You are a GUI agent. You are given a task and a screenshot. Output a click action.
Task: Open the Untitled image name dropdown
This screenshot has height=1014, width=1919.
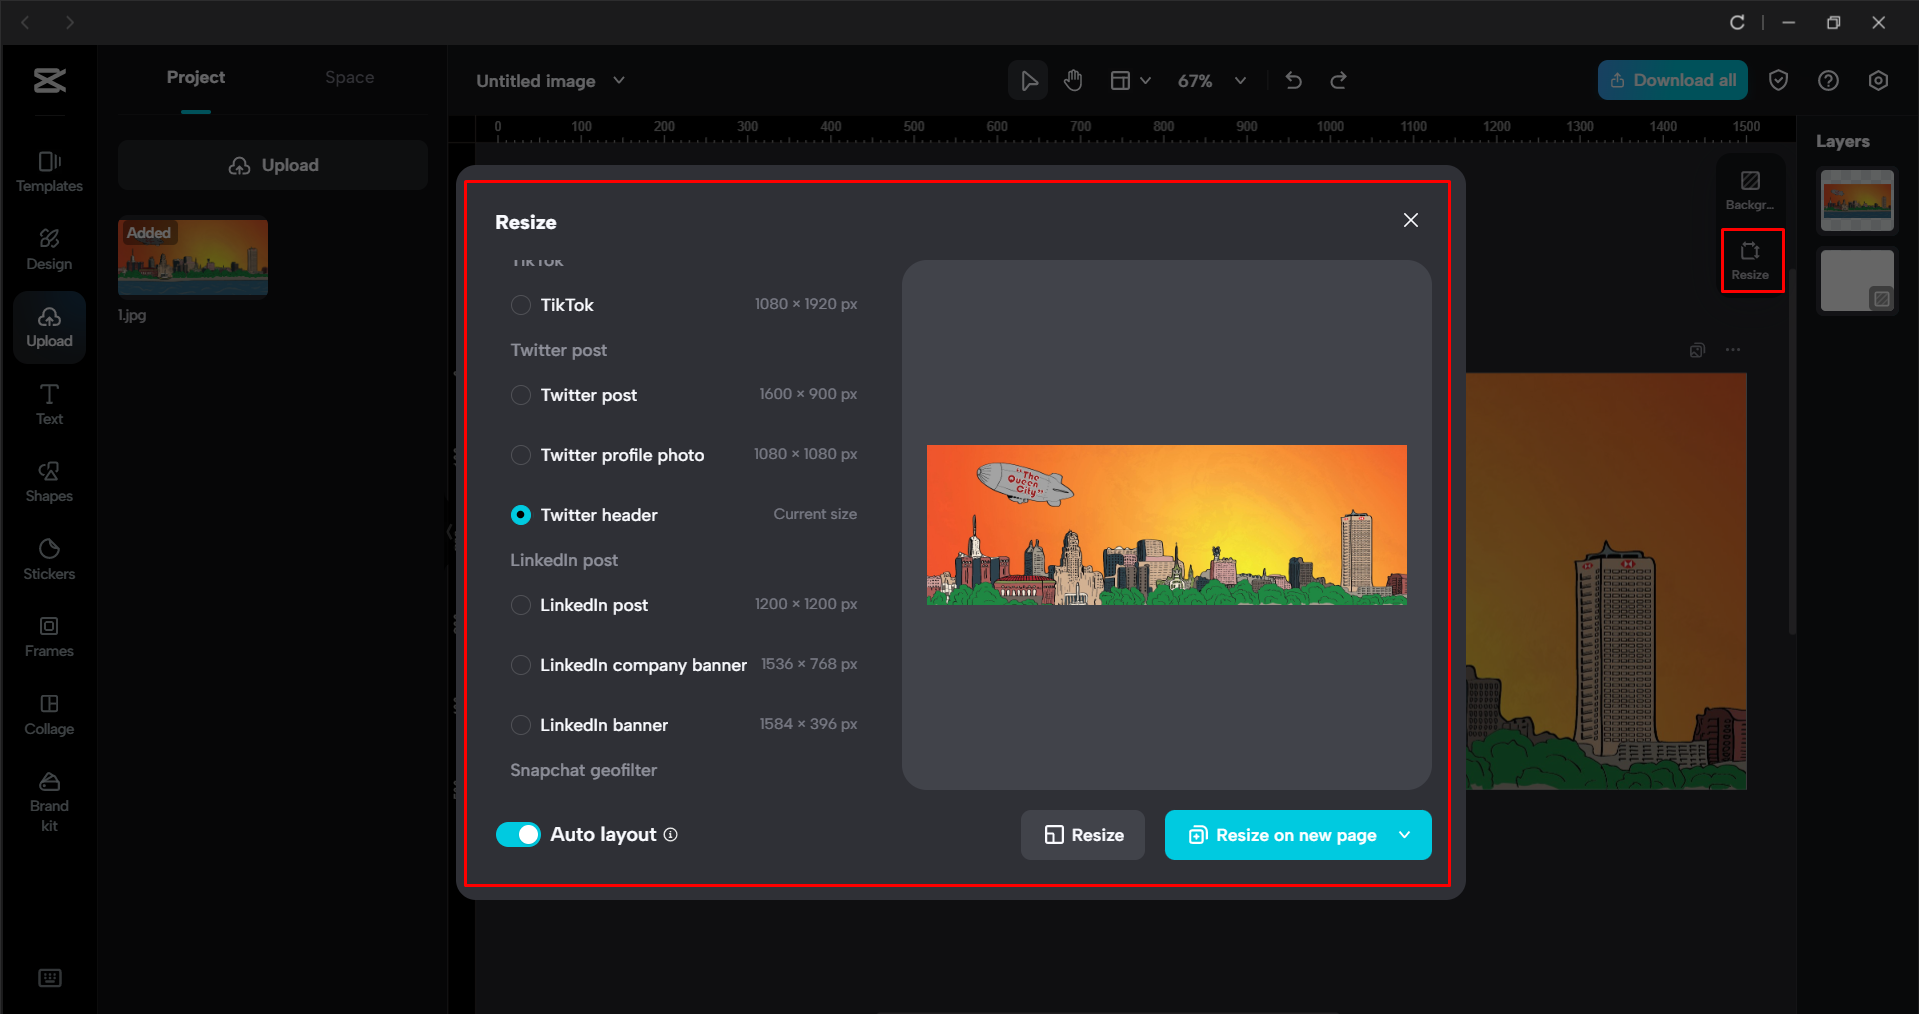click(x=619, y=80)
